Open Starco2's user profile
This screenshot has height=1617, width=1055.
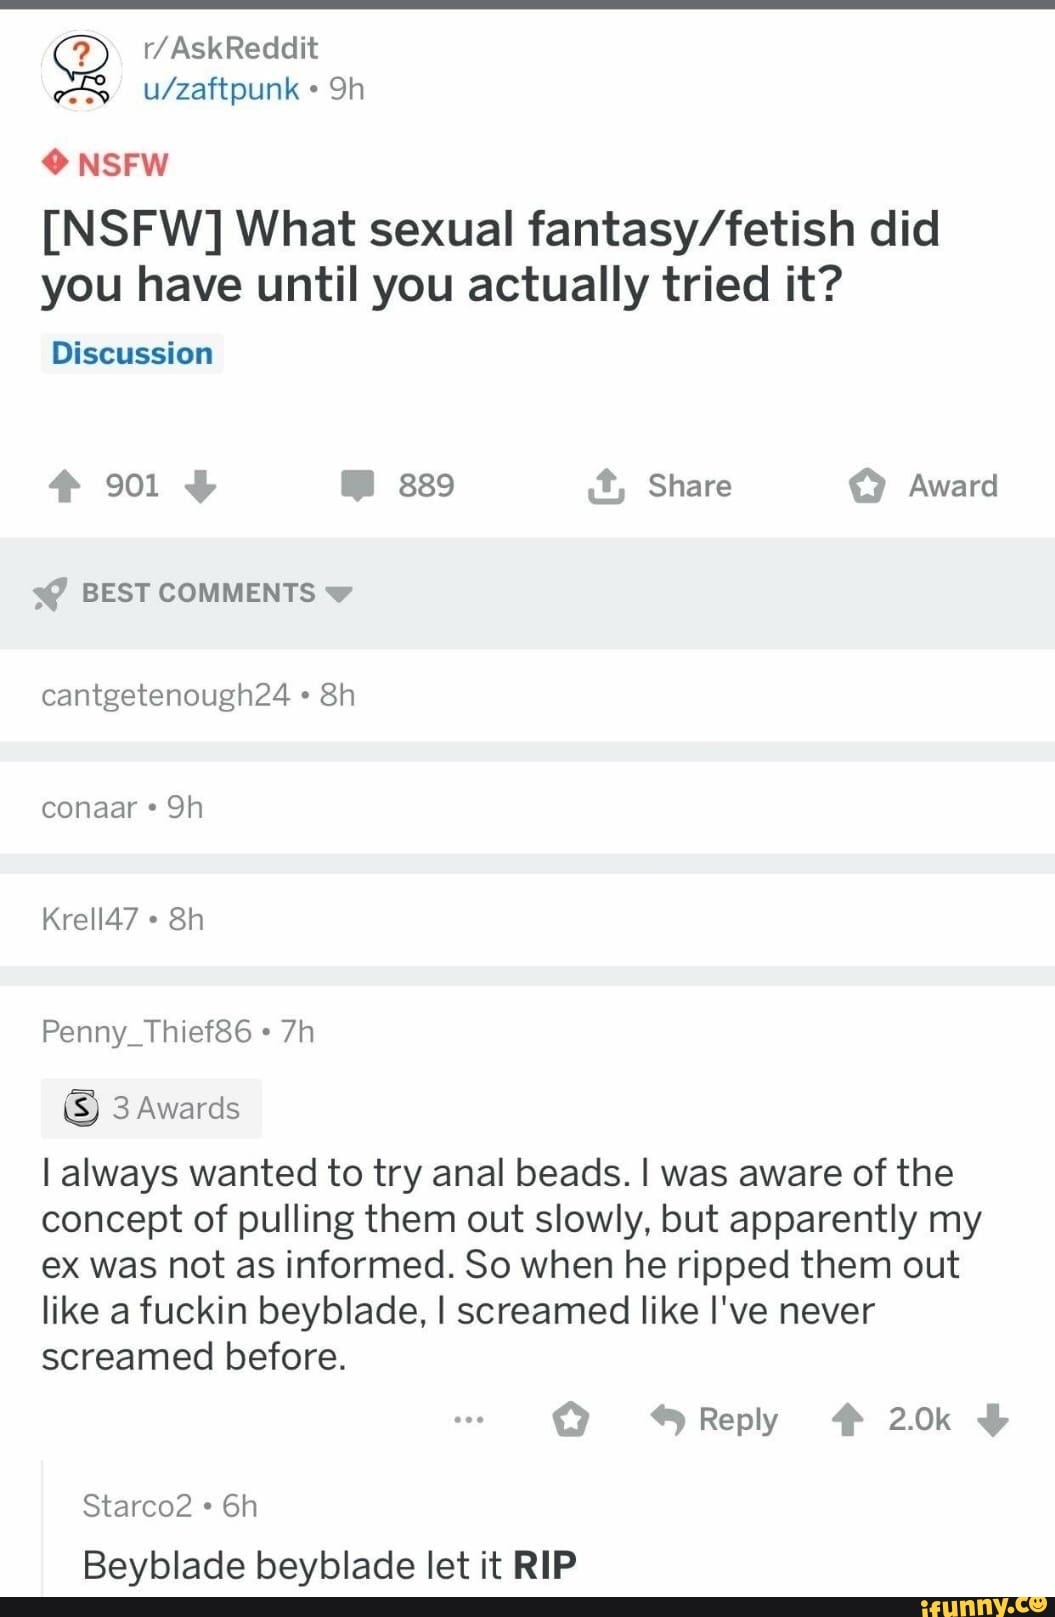click(136, 1505)
